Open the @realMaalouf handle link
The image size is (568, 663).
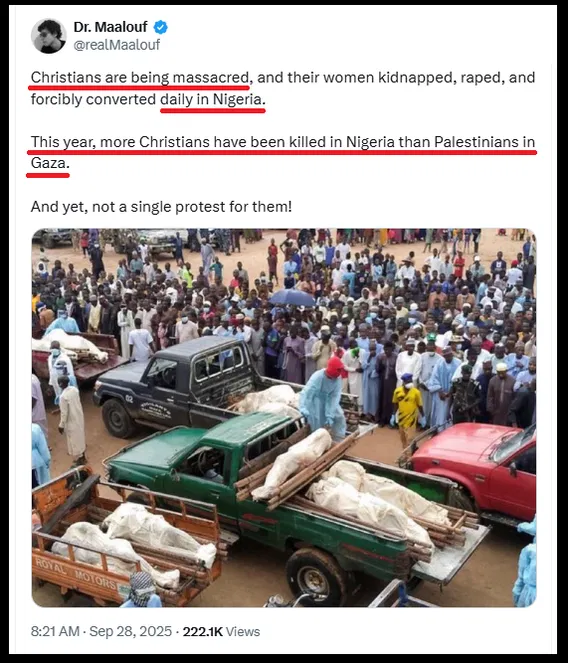[117, 45]
